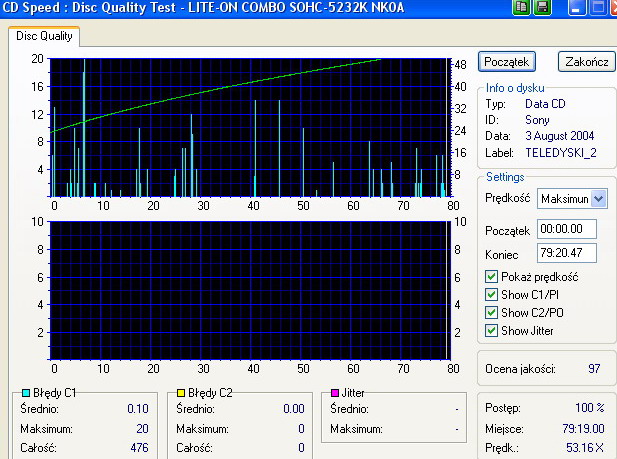This screenshot has height=459, width=617.
Task: Click the Miejsce value 79:19.00
Action: click(583, 428)
